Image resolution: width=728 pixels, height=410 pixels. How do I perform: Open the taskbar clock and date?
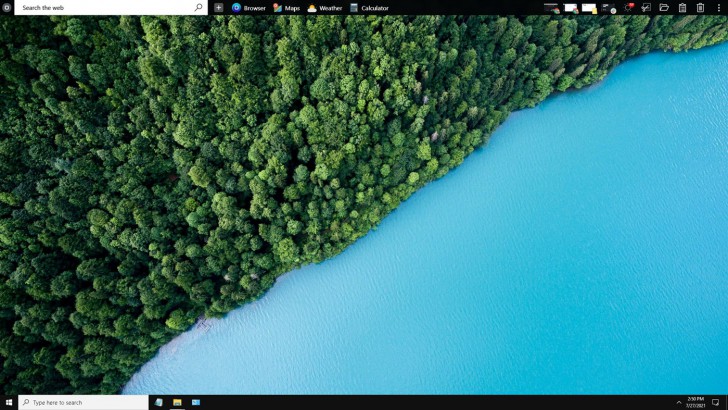696,402
